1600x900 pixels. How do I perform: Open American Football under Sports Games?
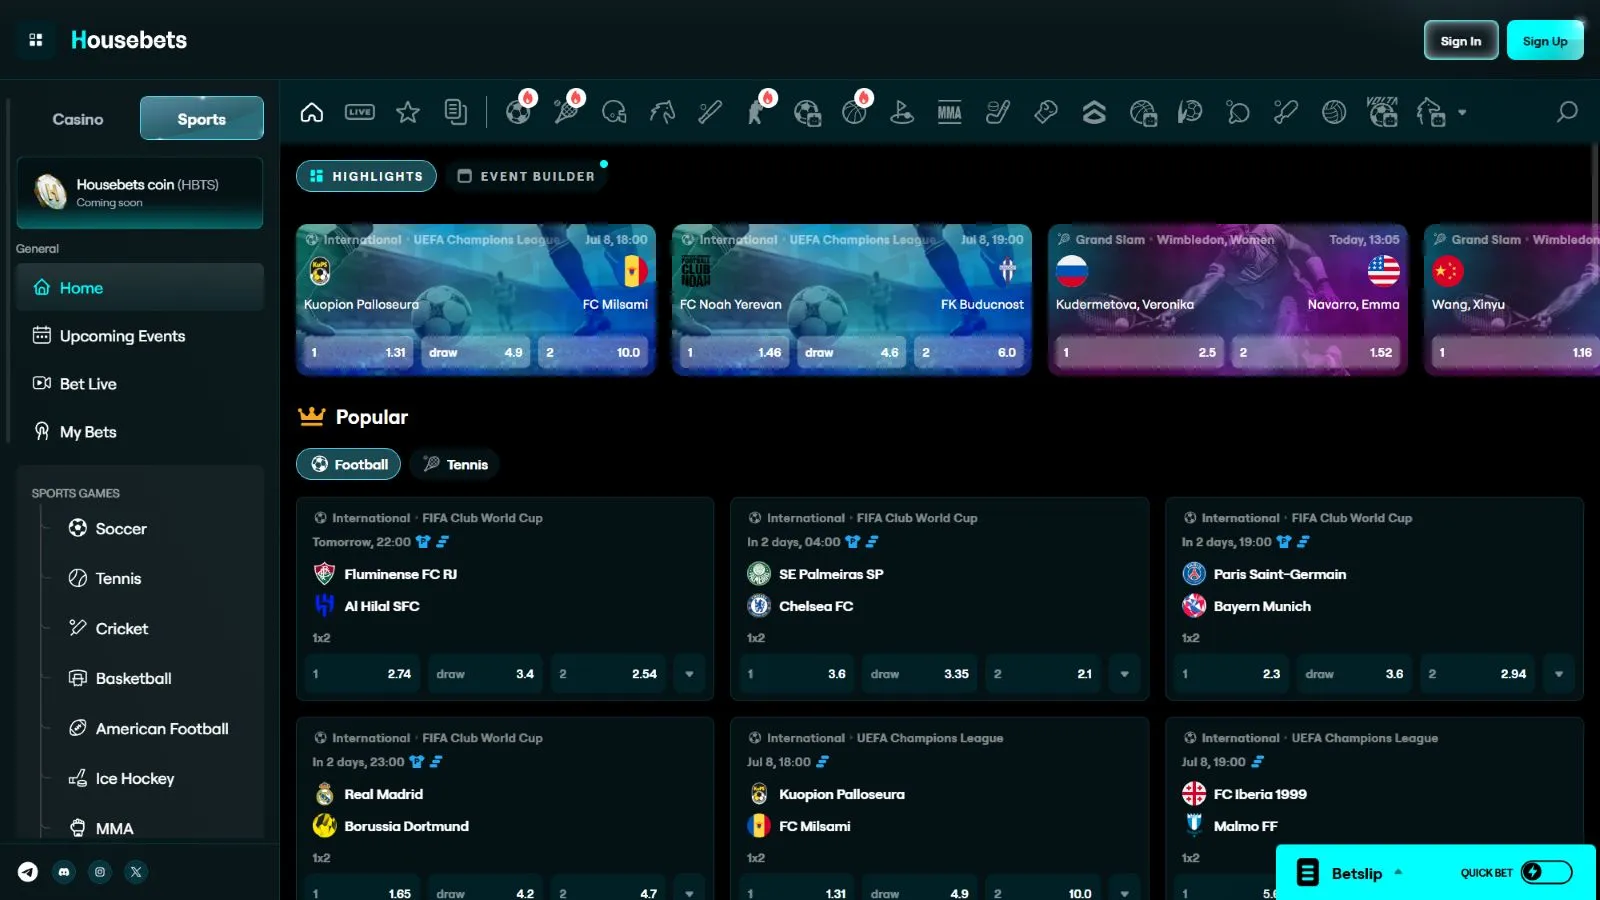click(x=150, y=728)
